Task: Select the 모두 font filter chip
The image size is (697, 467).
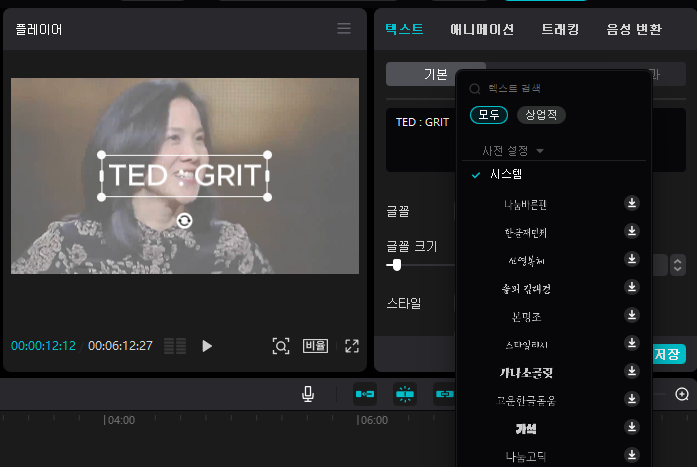Action: click(x=489, y=115)
